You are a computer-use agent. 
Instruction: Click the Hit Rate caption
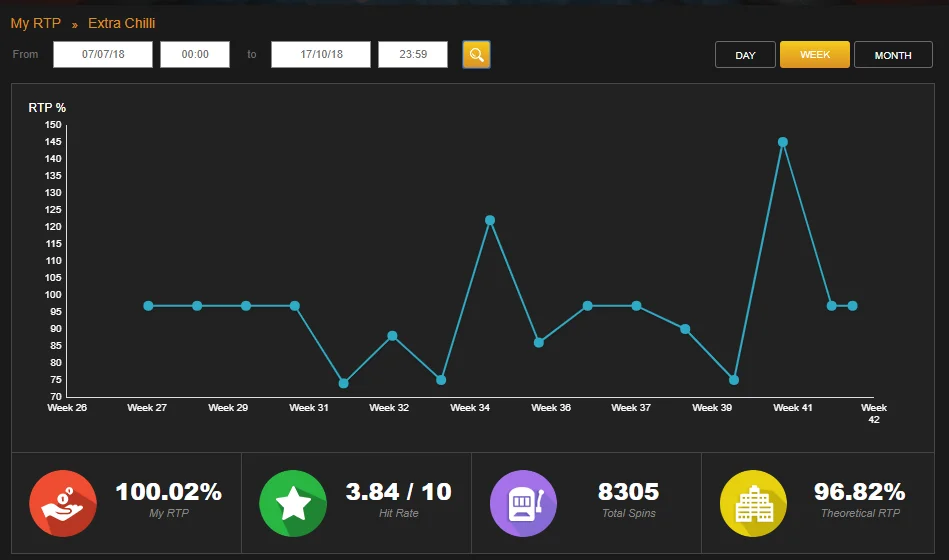pyautogui.click(x=399, y=513)
